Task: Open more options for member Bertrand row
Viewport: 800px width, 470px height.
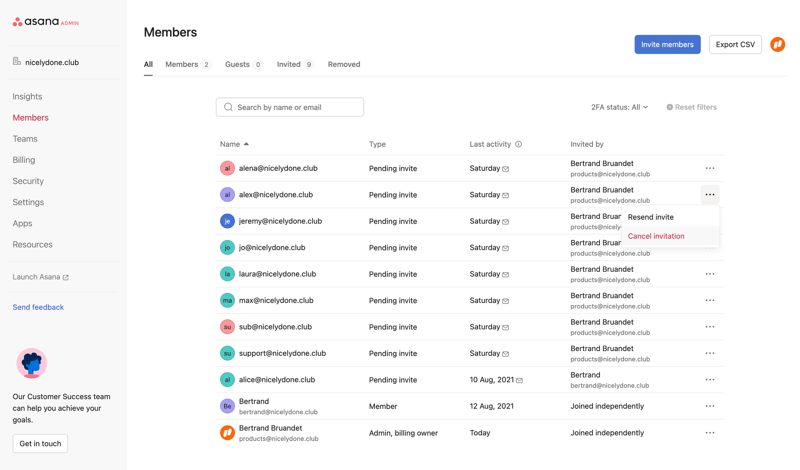Action: [710, 406]
